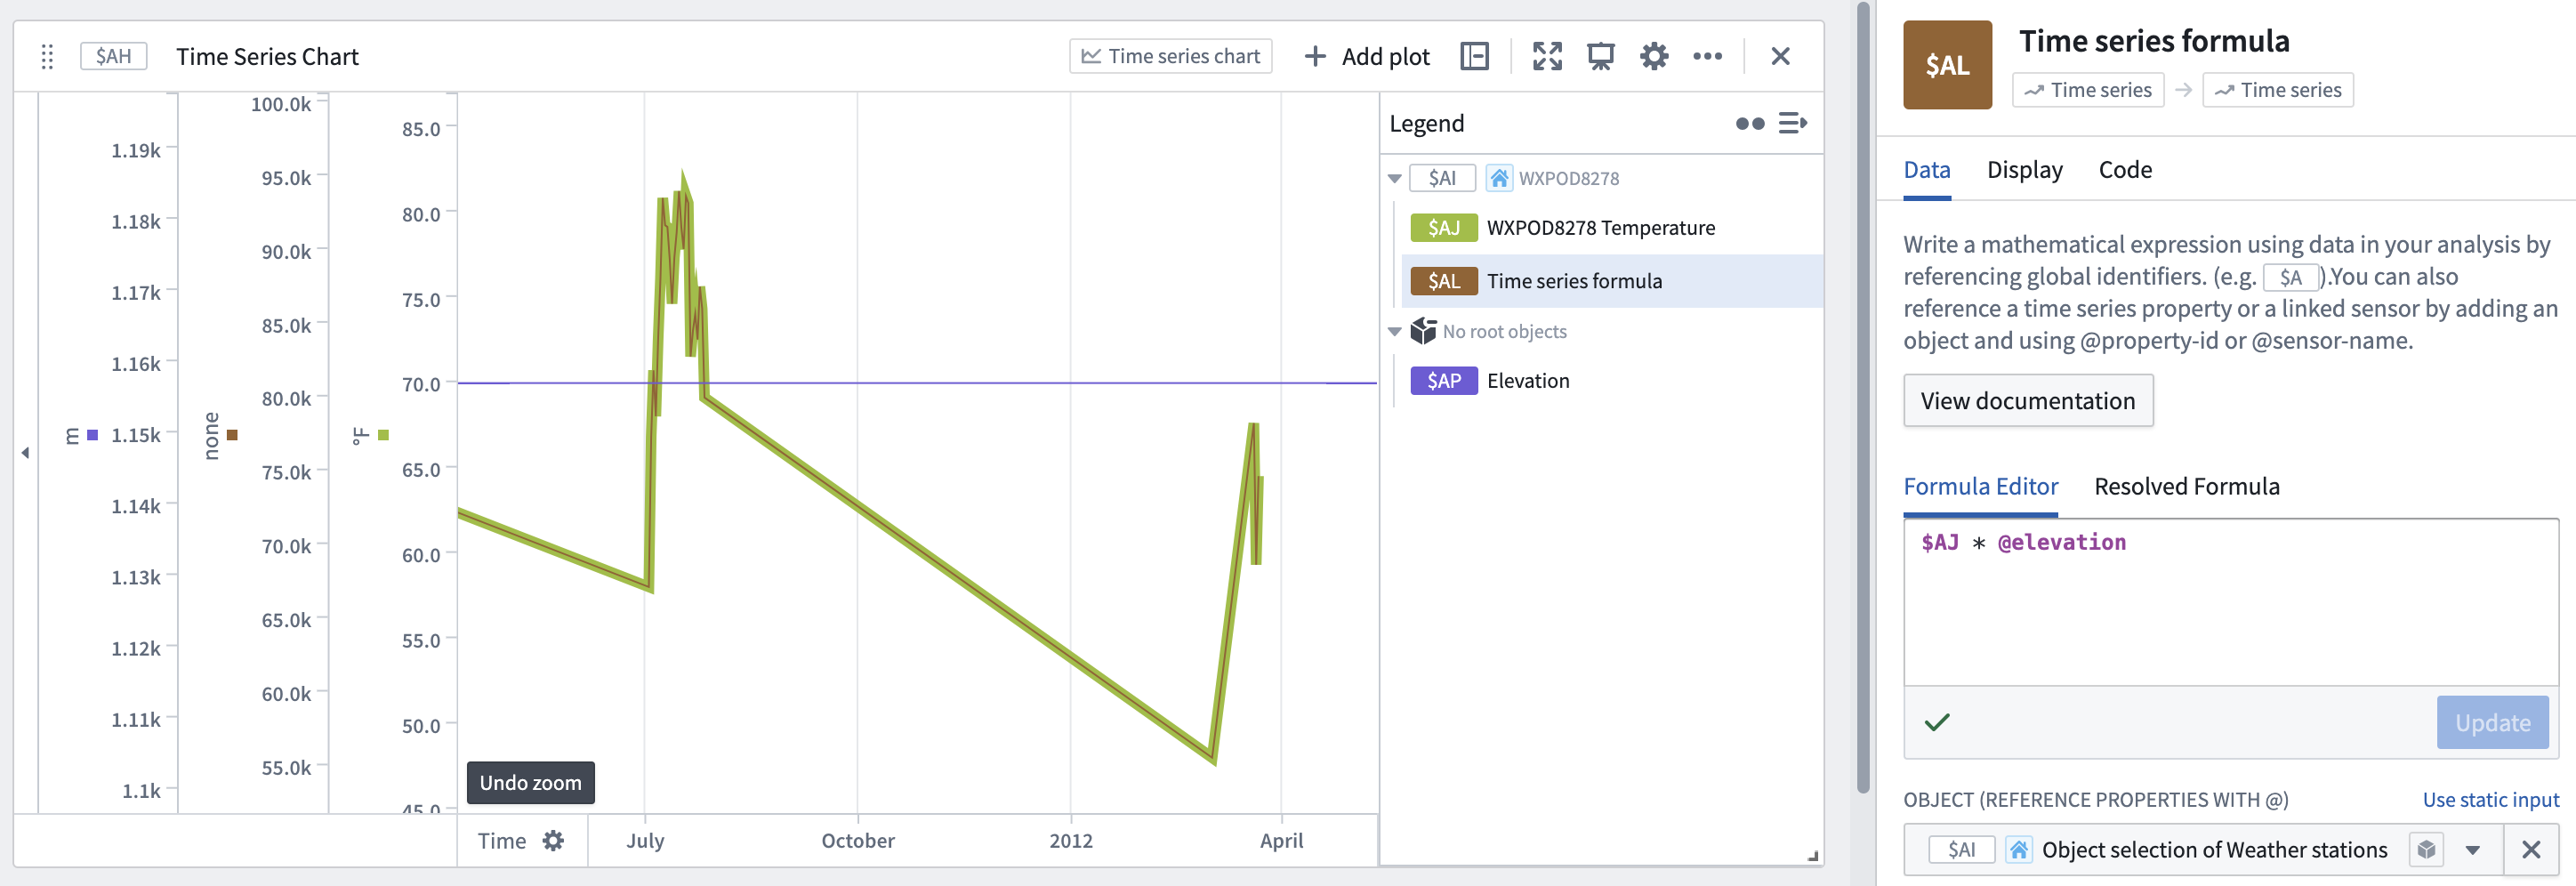
Task: Click the $AH identifier tag
Action: [x=113, y=56]
